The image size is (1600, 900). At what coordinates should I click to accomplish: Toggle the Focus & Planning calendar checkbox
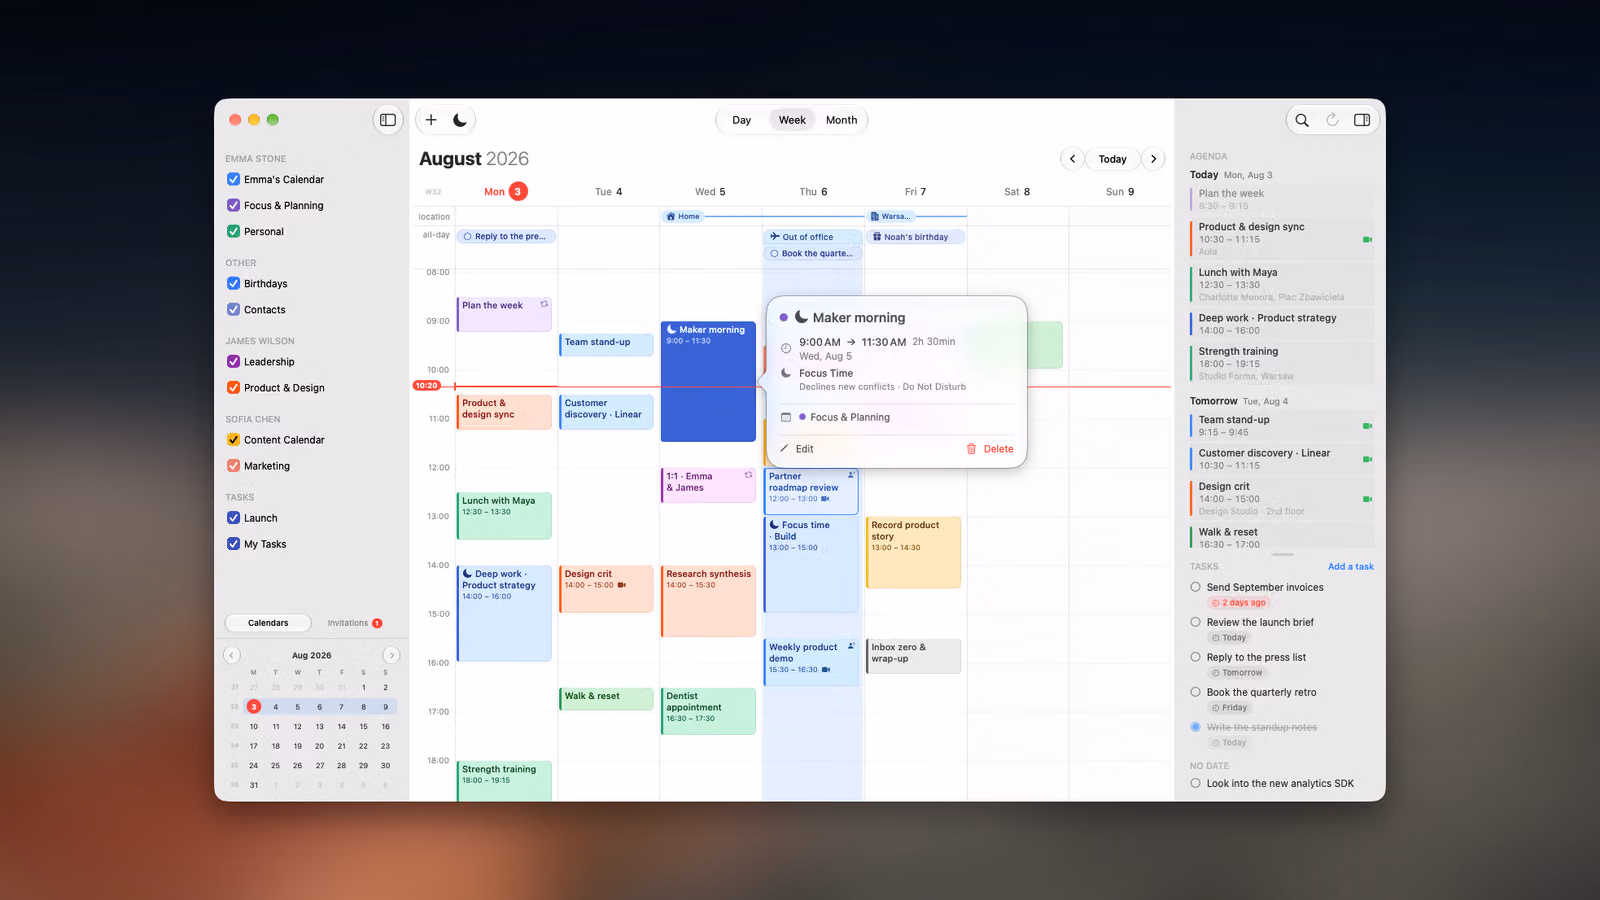pyautogui.click(x=233, y=205)
